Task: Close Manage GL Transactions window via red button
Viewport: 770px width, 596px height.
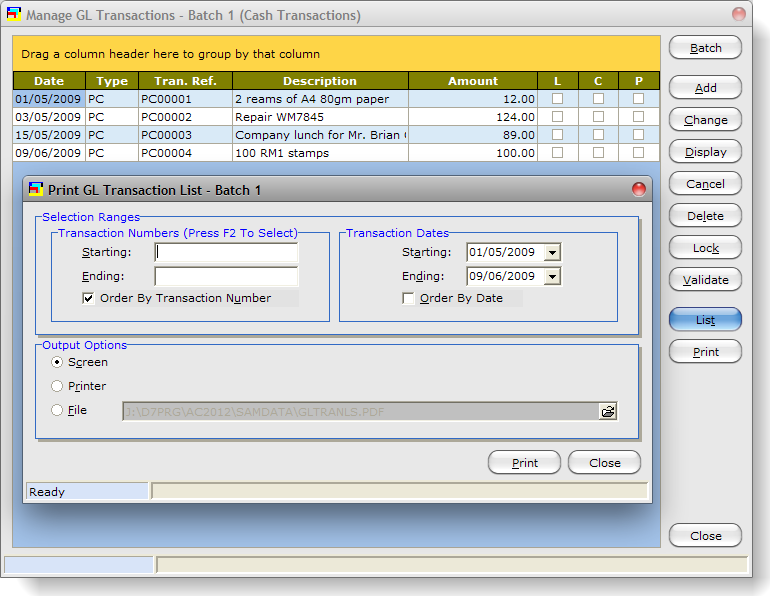Action: (739, 14)
